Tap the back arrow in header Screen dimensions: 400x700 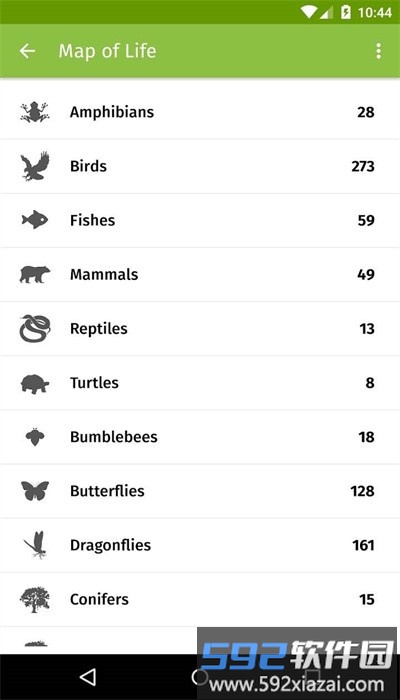pyautogui.click(x=27, y=51)
